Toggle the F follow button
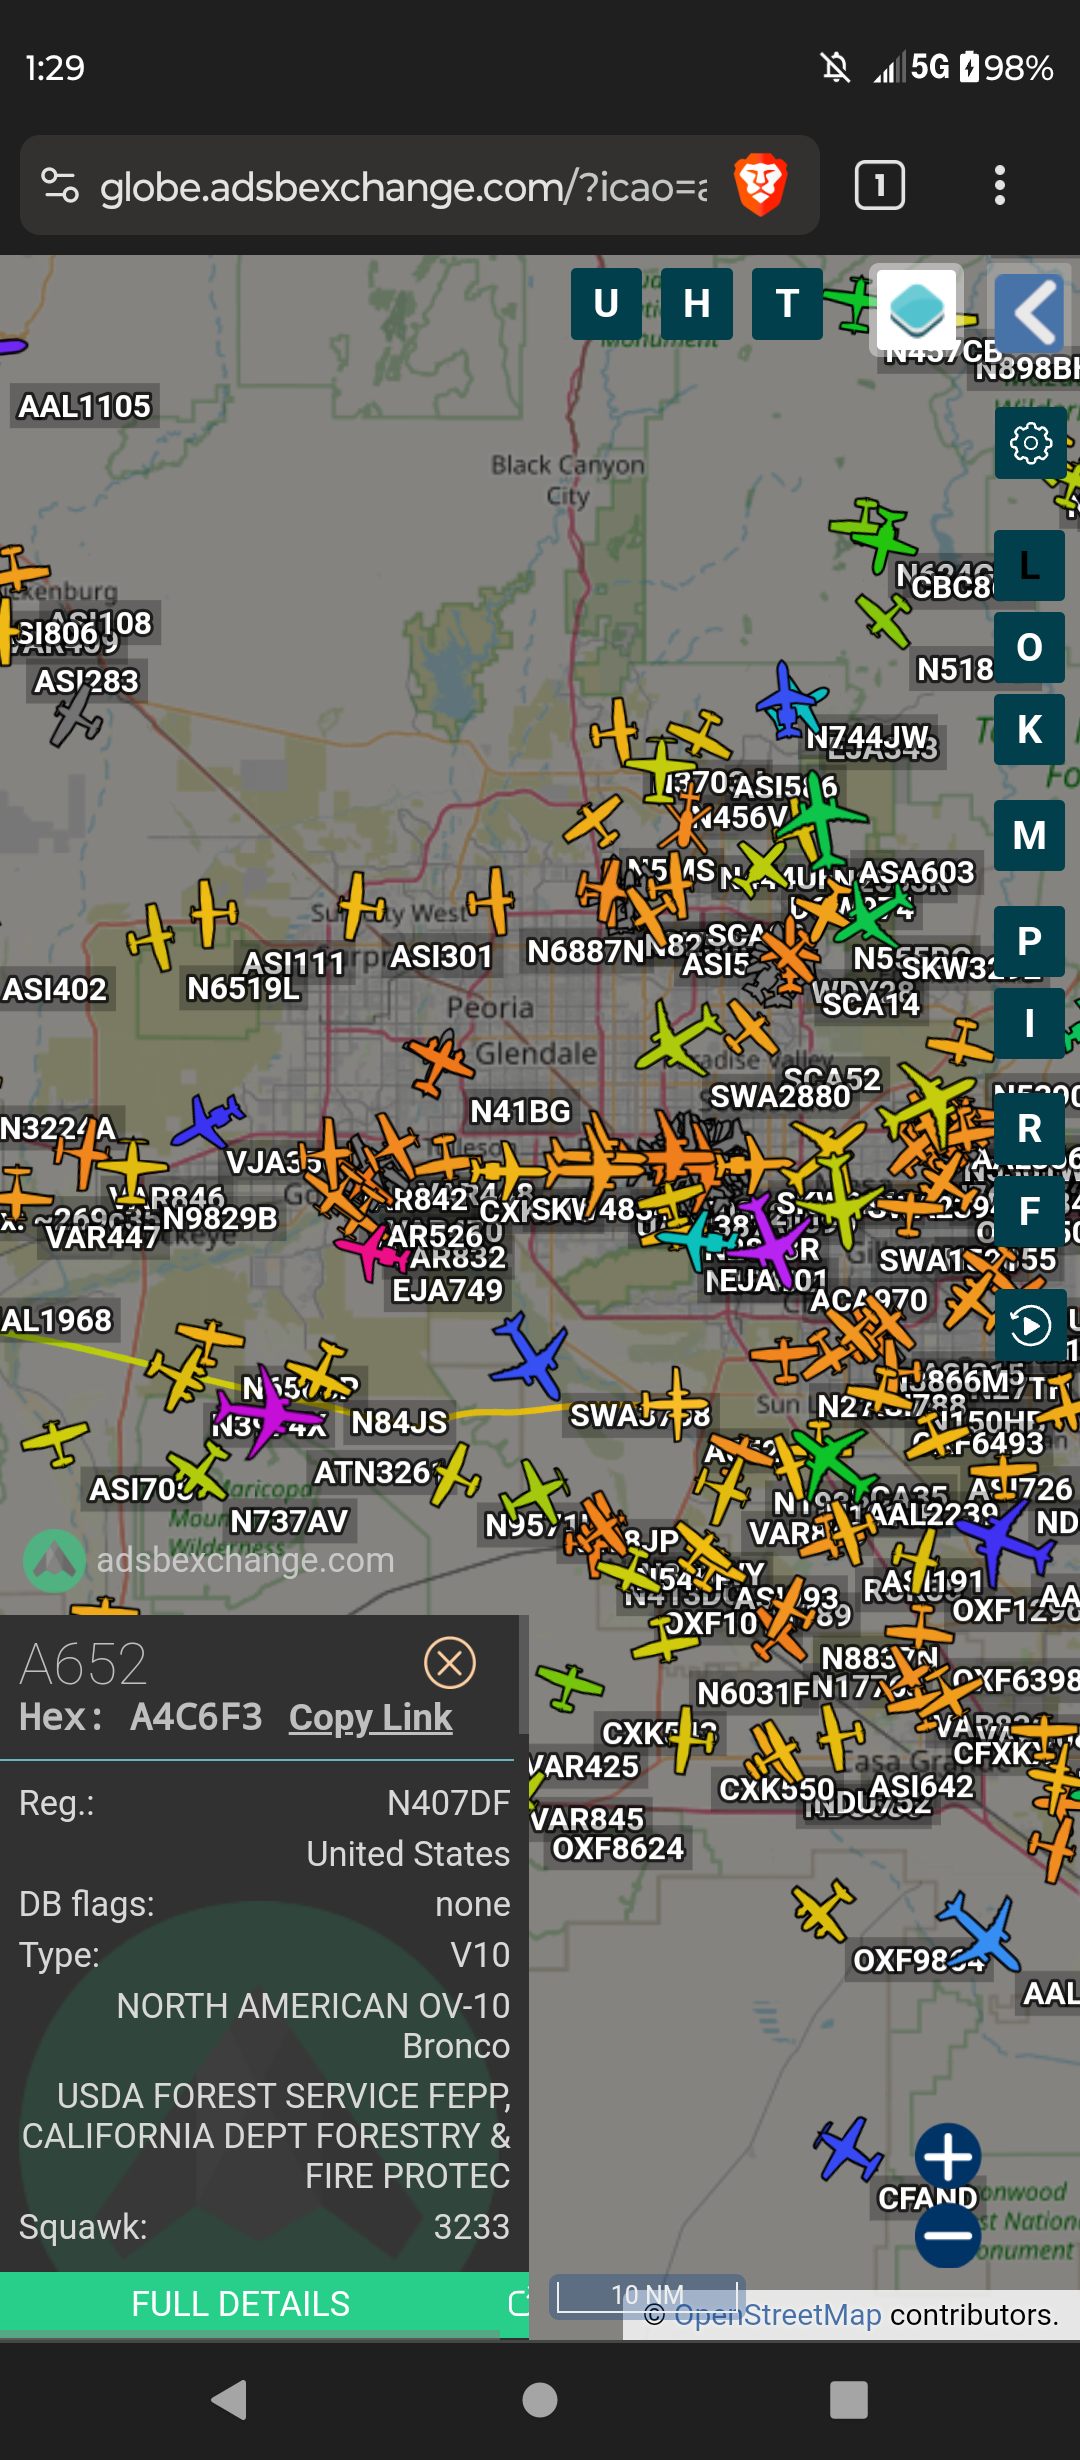 pos(1029,1212)
